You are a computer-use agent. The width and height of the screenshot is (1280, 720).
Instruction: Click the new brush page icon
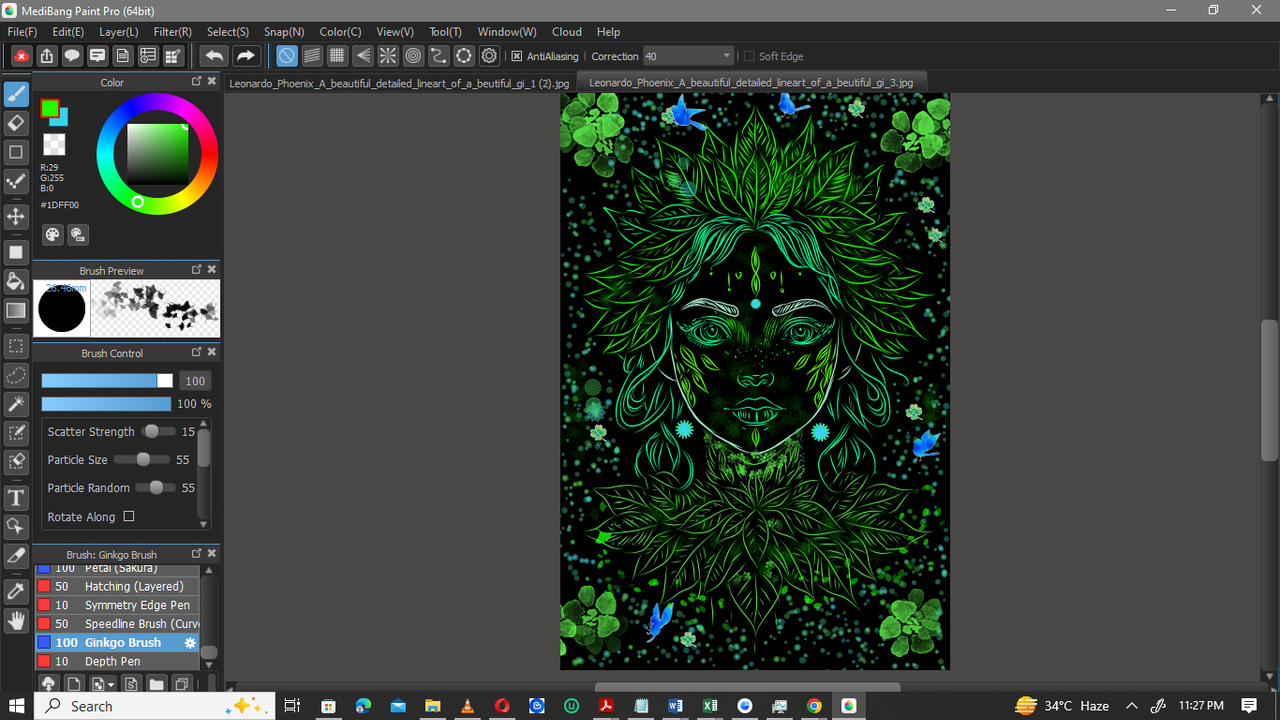(x=74, y=684)
